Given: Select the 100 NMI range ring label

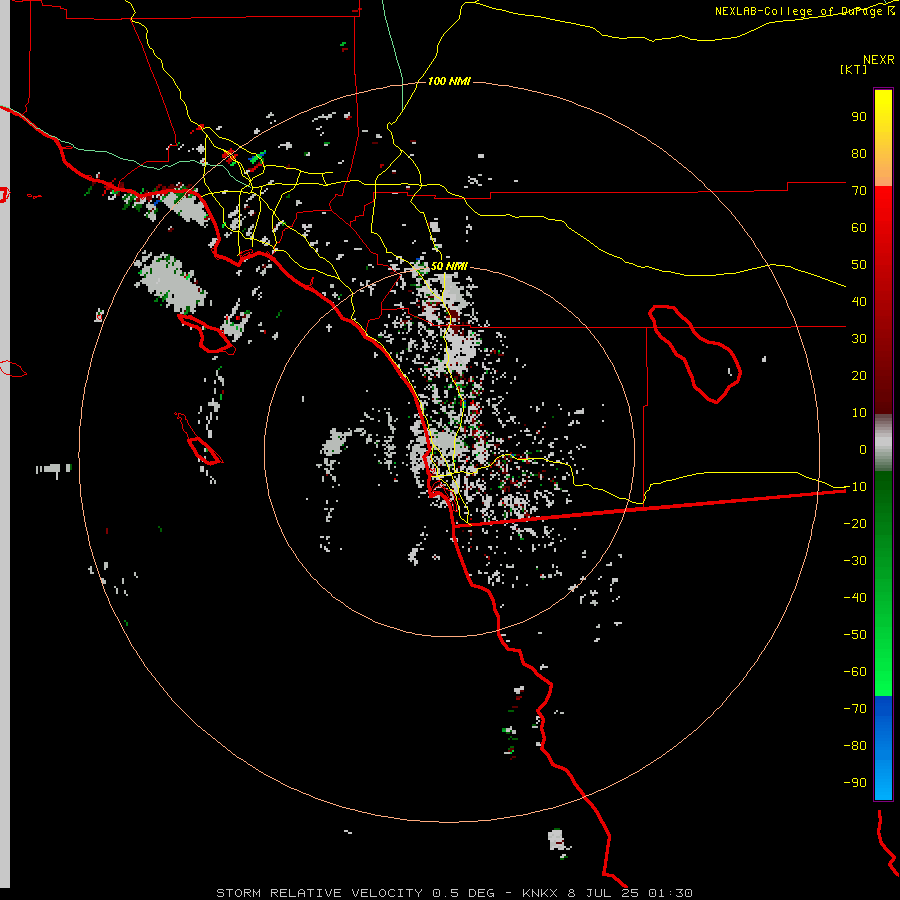Looking at the screenshot, I should coord(449,81).
